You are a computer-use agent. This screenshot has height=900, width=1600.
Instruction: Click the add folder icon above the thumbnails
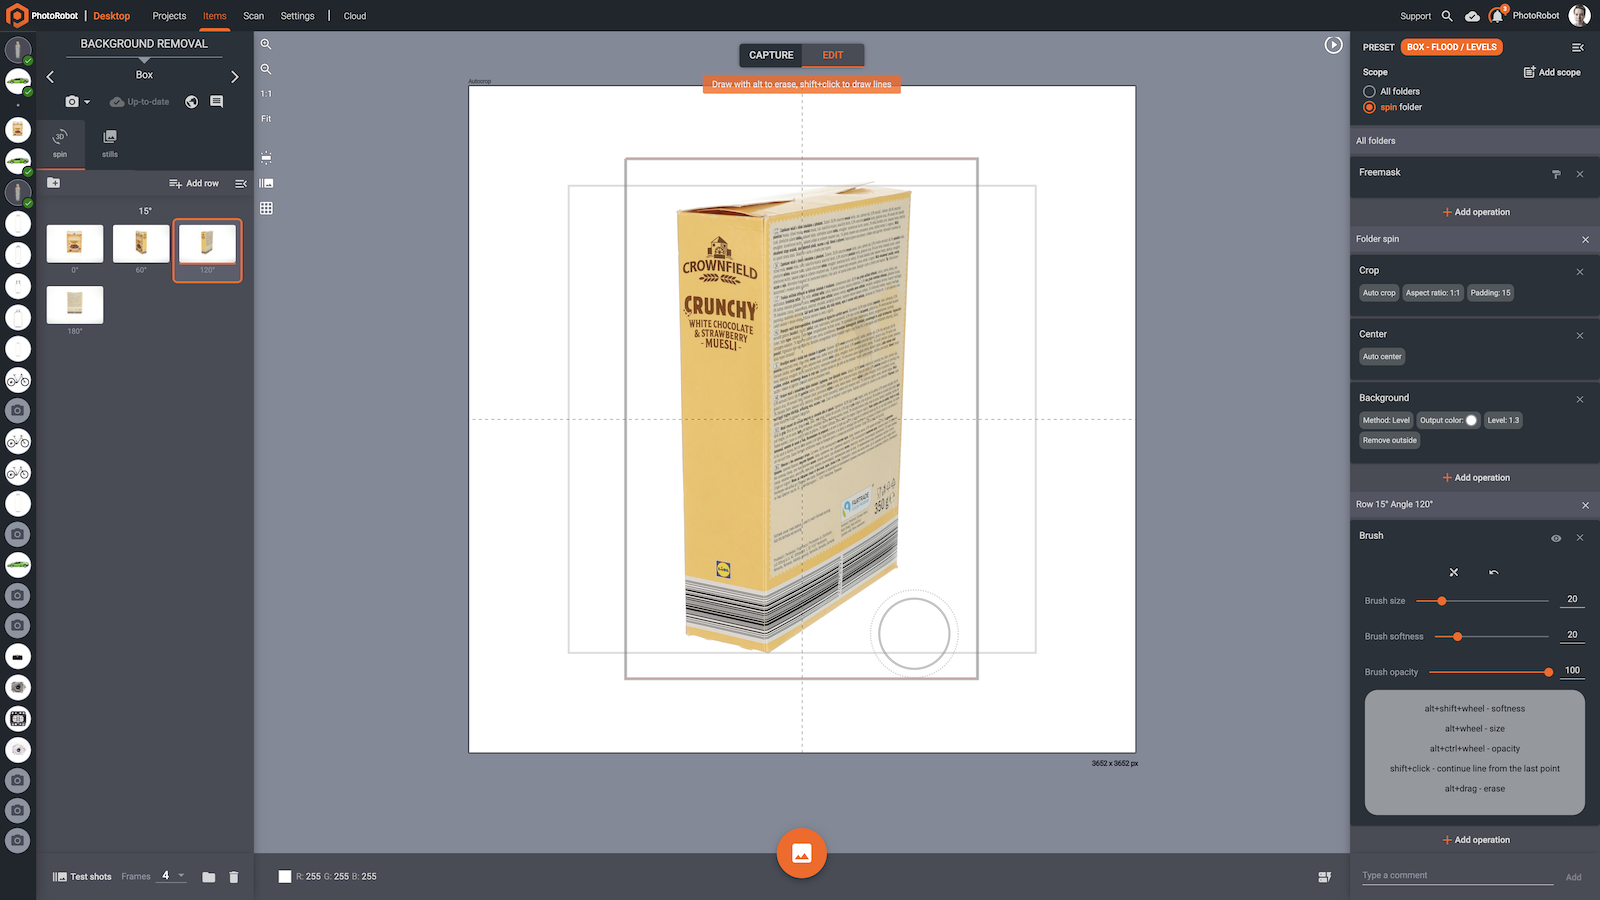point(53,183)
